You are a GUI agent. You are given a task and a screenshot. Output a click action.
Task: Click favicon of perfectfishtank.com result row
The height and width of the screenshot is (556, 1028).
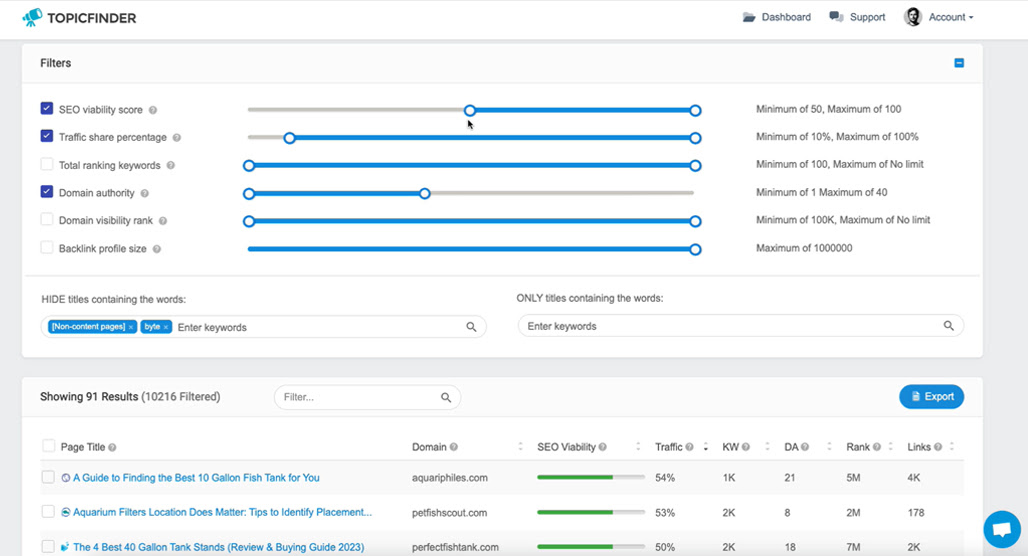coord(65,547)
